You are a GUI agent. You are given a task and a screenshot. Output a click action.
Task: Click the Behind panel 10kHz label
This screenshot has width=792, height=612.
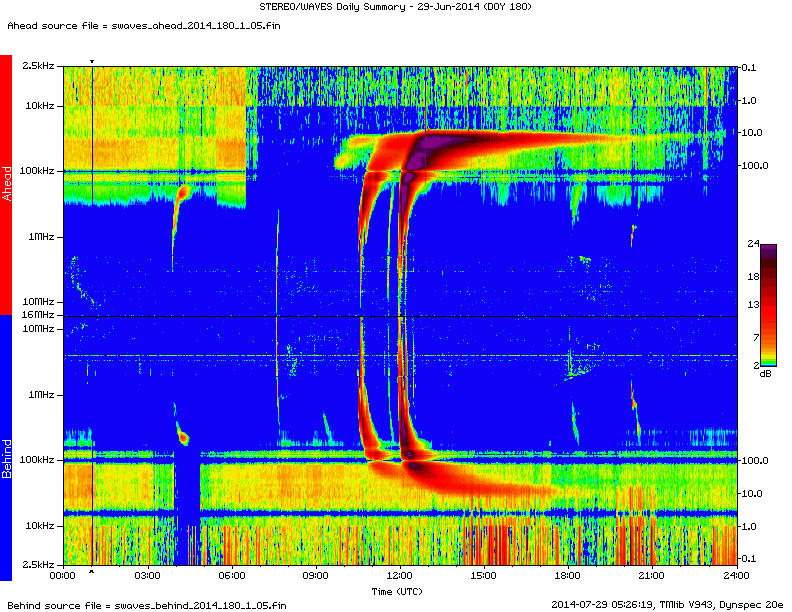click(39, 526)
